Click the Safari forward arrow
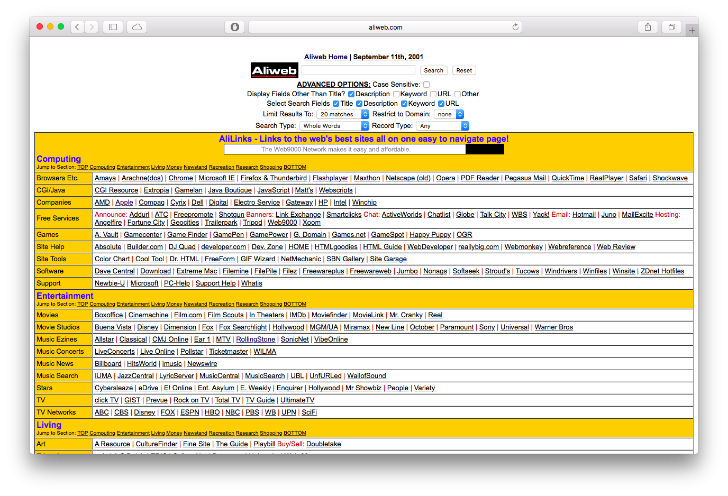Image resolution: width=728 pixels, height=496 pixels. point(92,27)
